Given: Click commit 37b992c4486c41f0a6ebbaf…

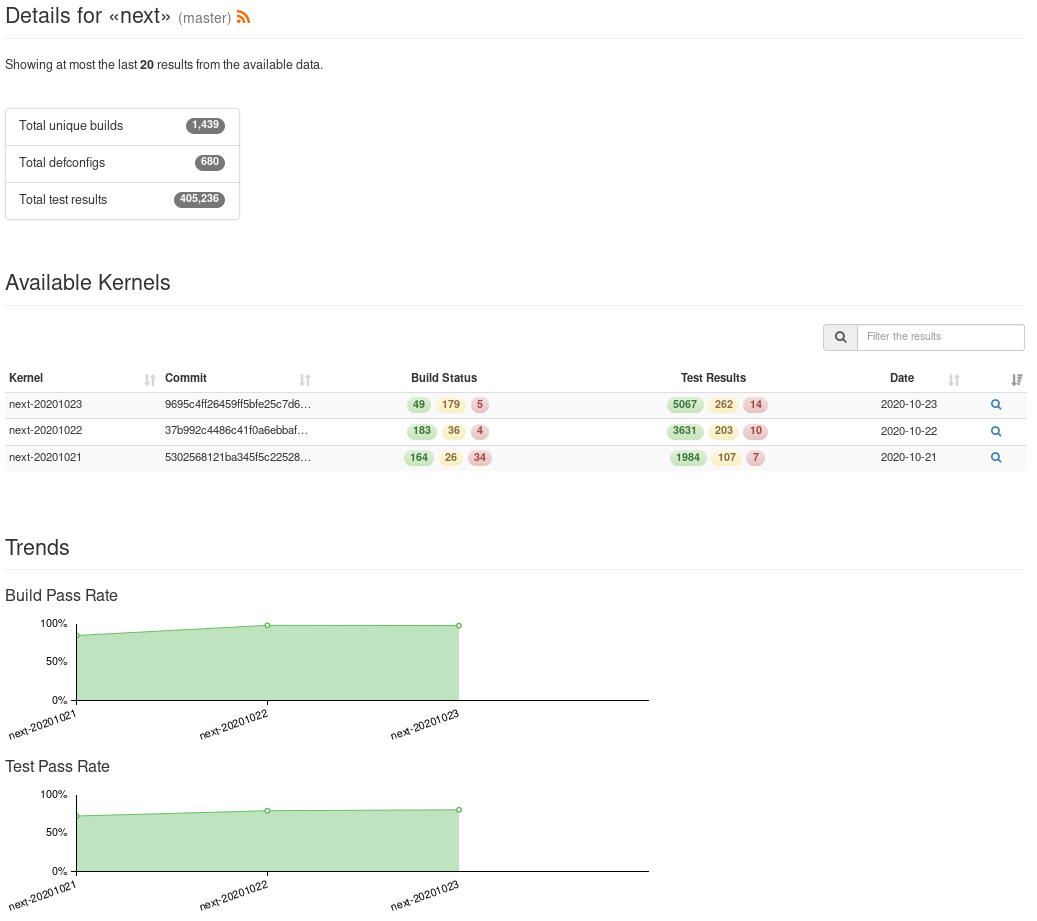Looking at the screenshot, I should tap(236, 430).
